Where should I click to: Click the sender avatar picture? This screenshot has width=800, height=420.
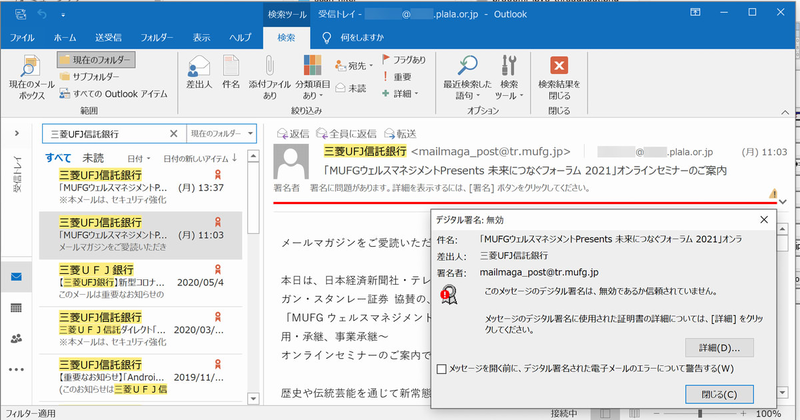tap(291, 161)
